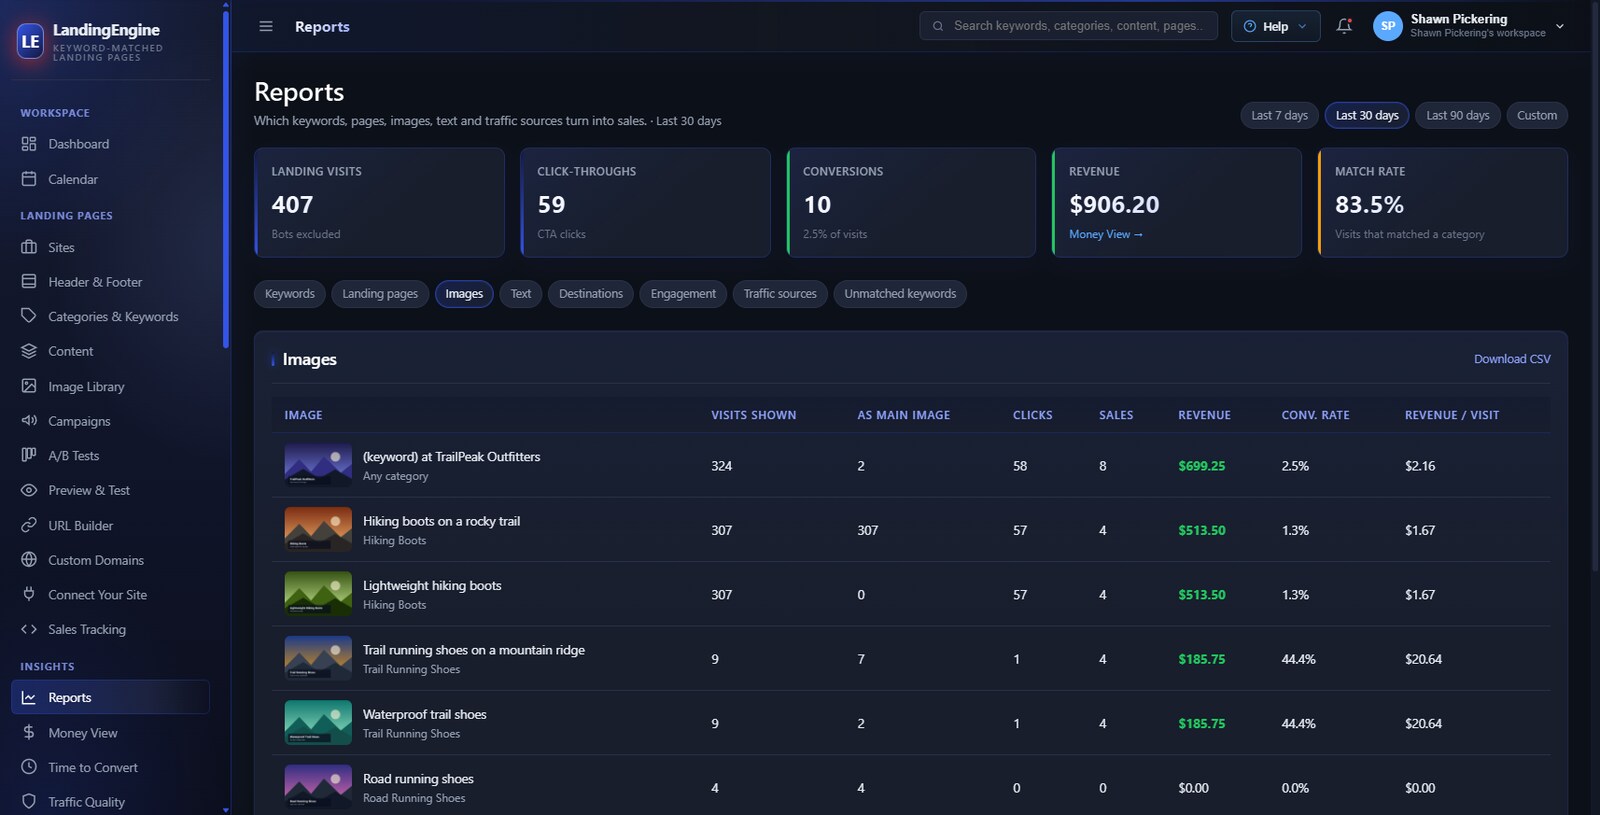This screenshot has height=815, width=1600.
Task: Sort by the Revenue / Visit column header
Action: coord(1452,415)
